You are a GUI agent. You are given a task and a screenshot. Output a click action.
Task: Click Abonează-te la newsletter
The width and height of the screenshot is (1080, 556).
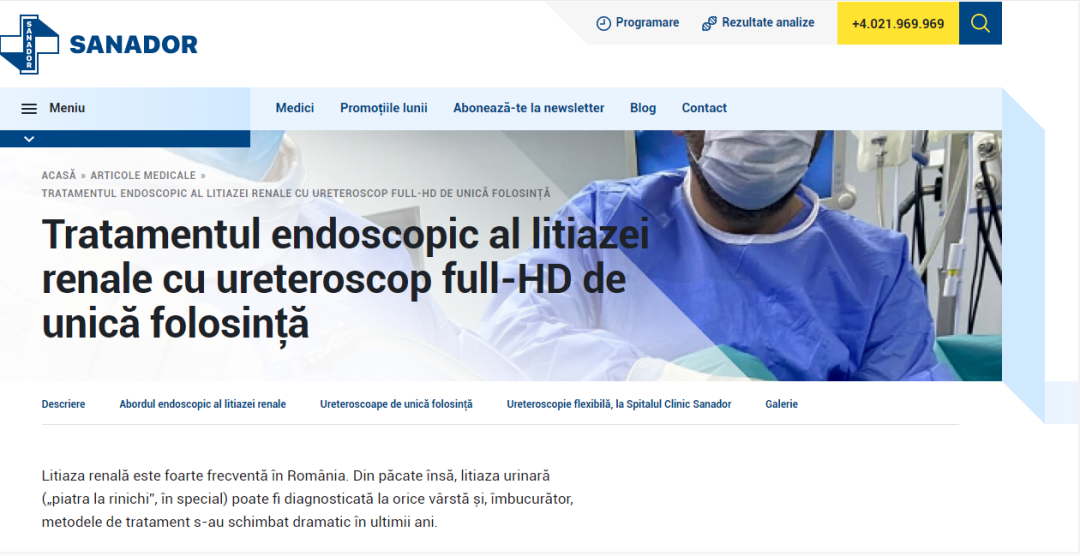pyautogui.click(x=528, y=108)
